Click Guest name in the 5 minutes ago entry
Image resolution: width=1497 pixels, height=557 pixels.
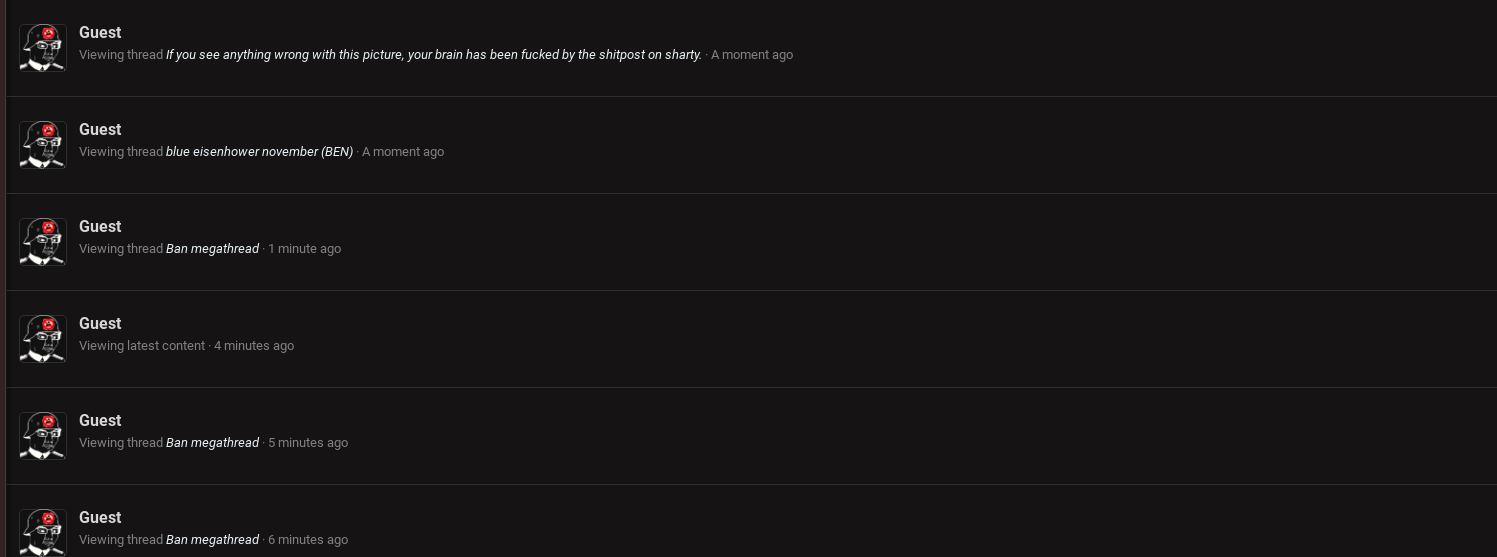[100, 421]
